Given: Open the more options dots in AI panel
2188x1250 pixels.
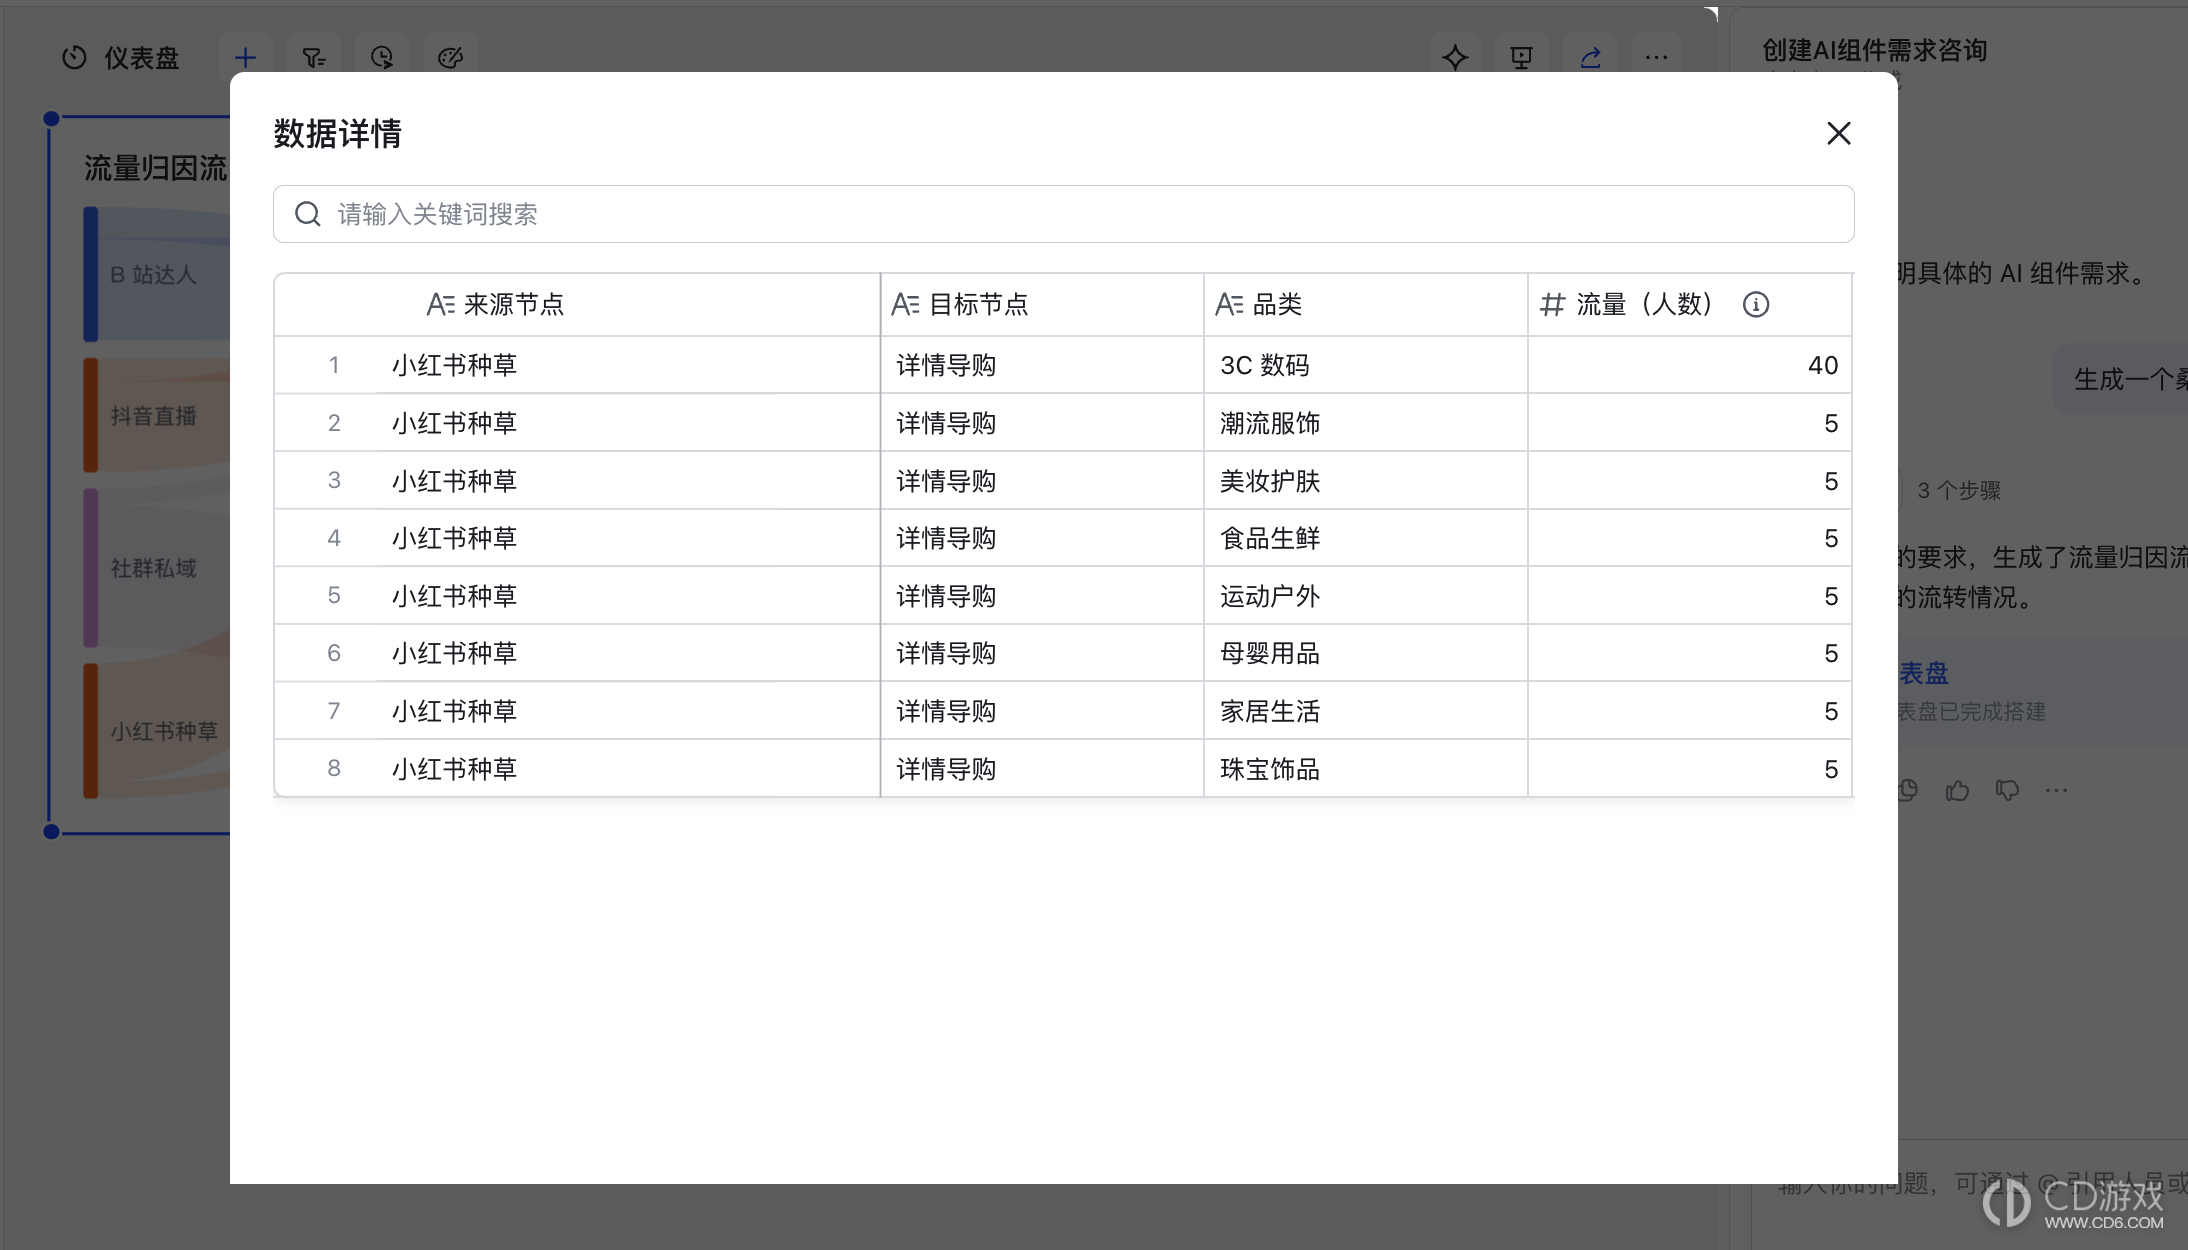Looking at the screenshot, I should (2057, 791).
